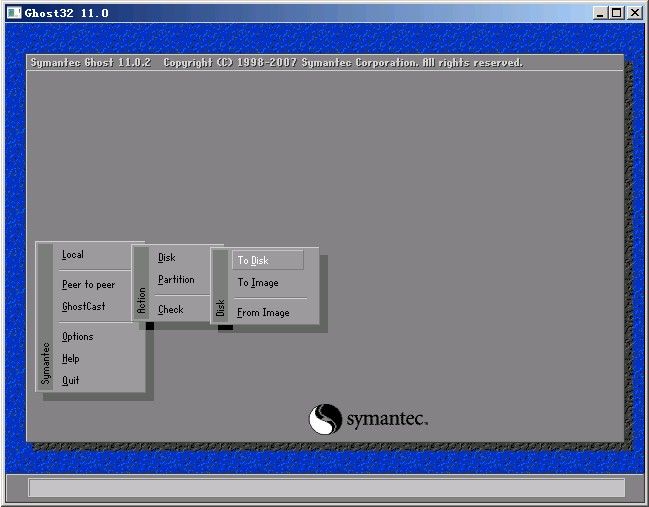Pick Partition in the Action submenu

[176, 280]
